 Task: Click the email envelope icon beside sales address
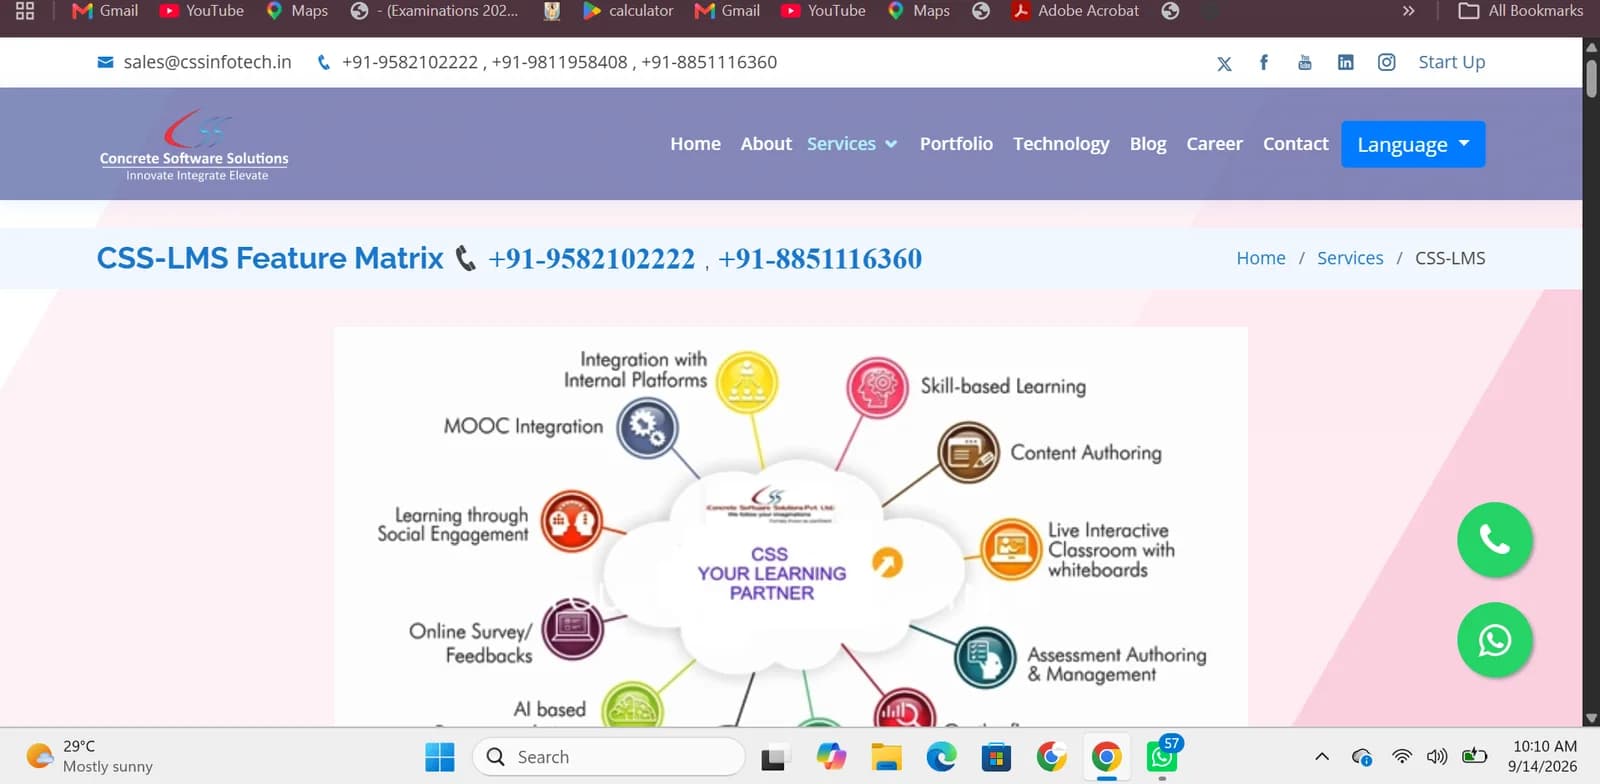pyautogui.click(x=105, y=62)
